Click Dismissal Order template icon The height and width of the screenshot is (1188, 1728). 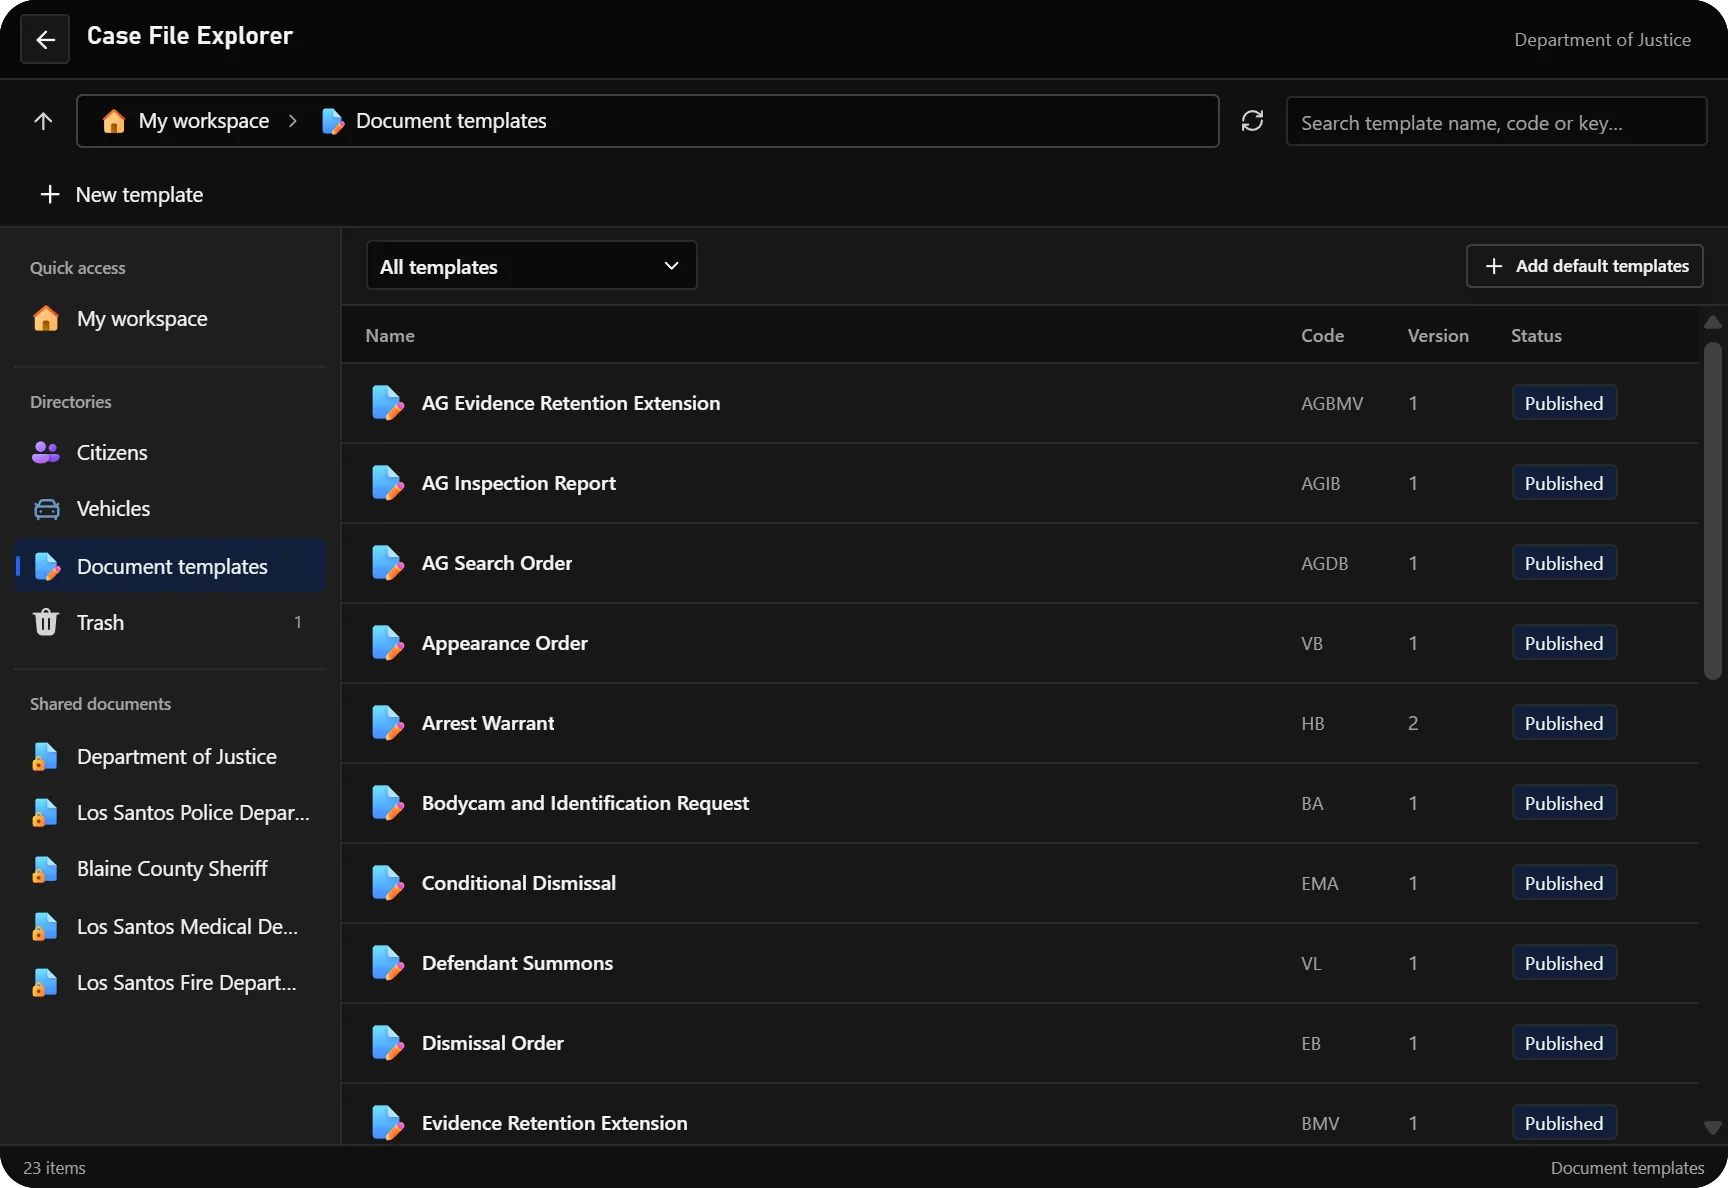click(x=387, y=1043)
